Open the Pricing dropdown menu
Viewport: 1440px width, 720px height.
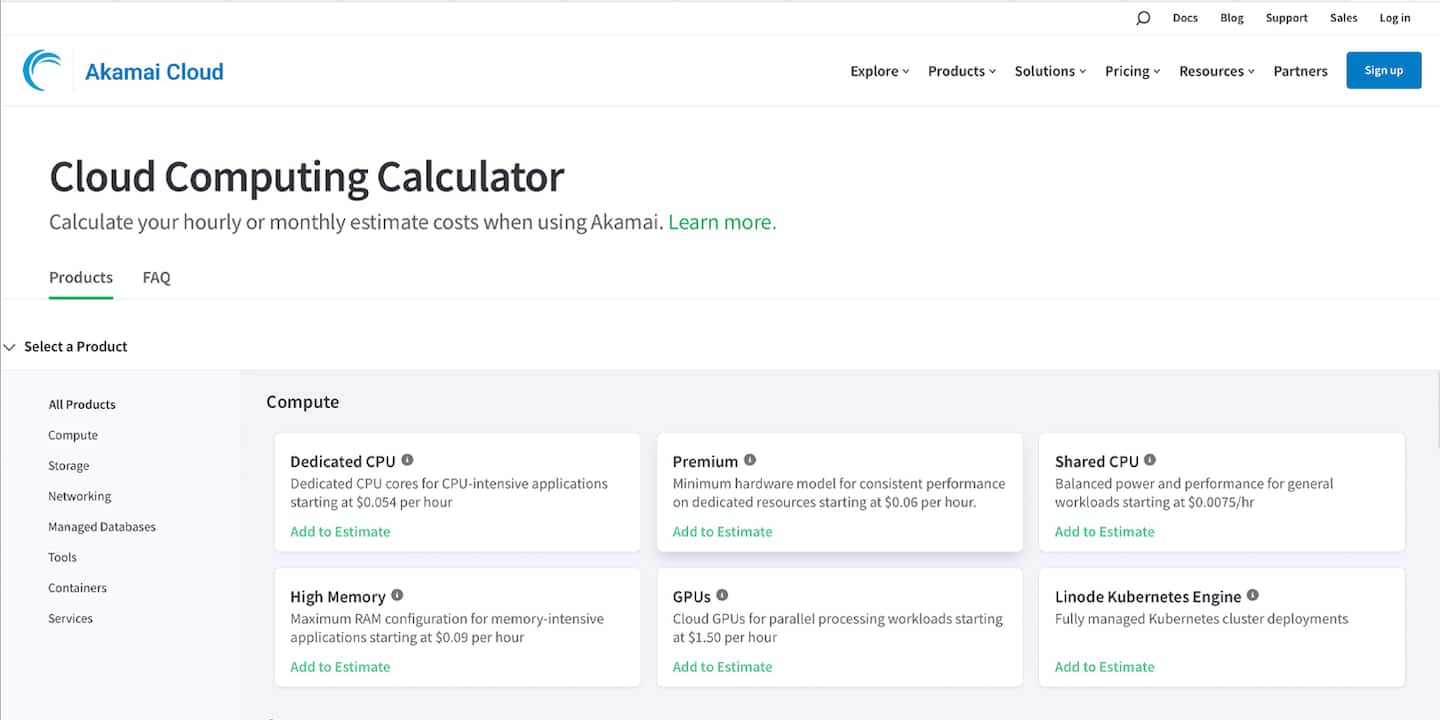1132,71
